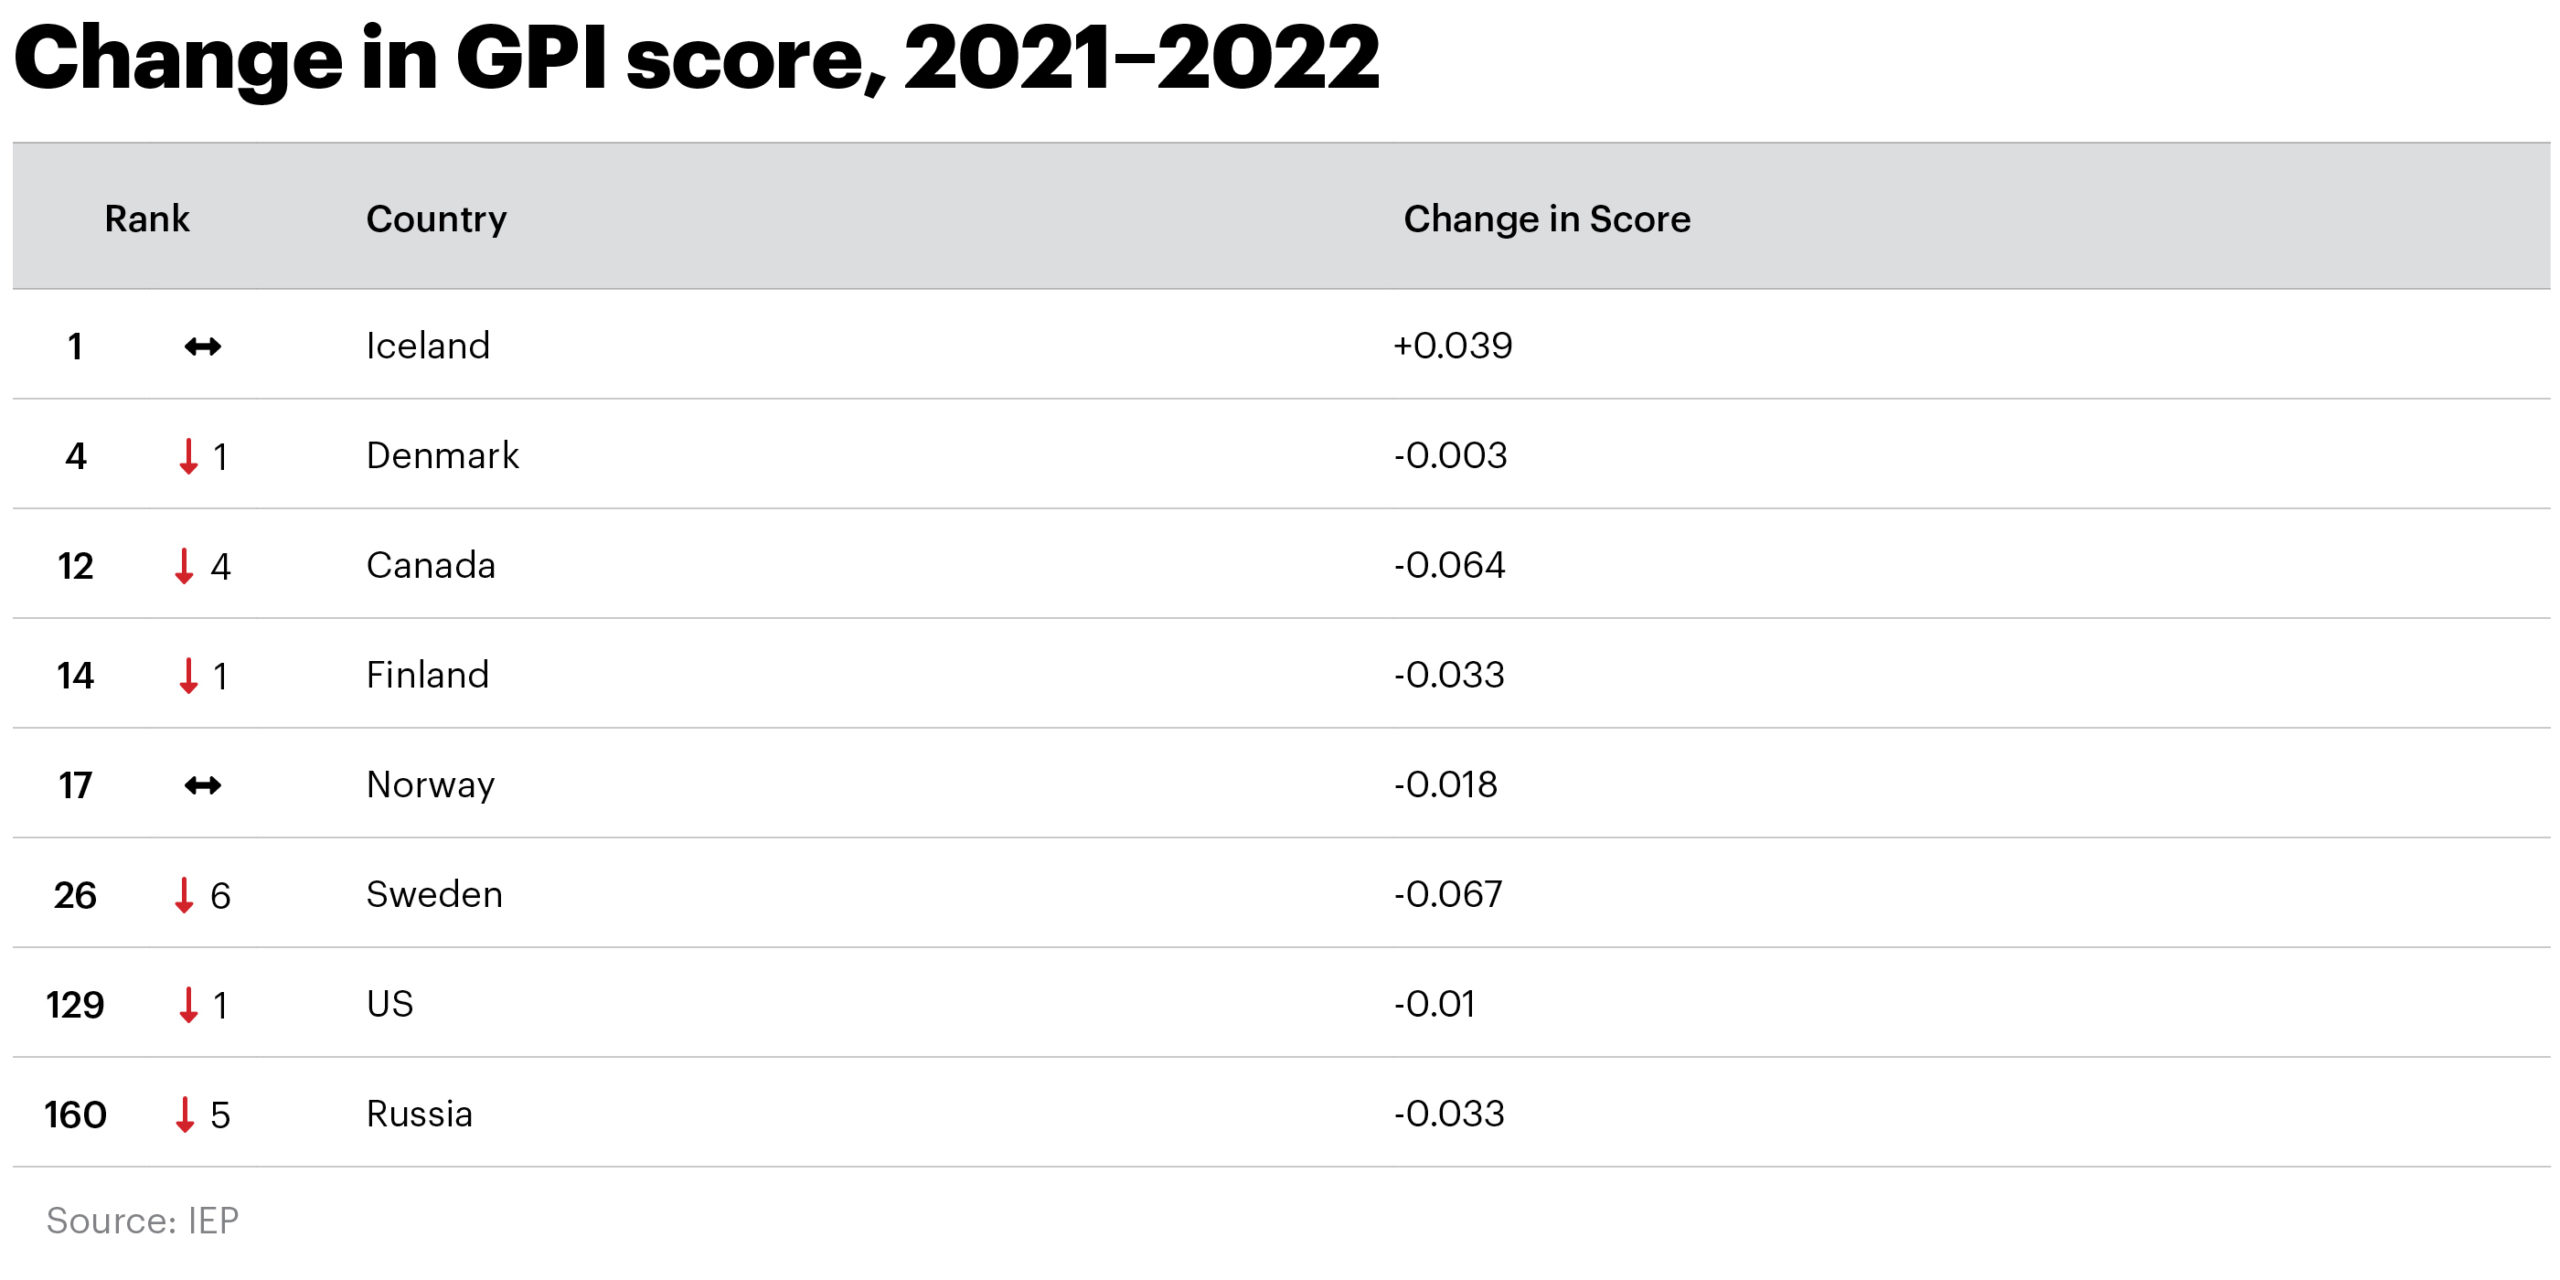Screen dimensions: 2560x1280
Task: Click the red down arrow in US row
Action: click(x=188, y=1004)
